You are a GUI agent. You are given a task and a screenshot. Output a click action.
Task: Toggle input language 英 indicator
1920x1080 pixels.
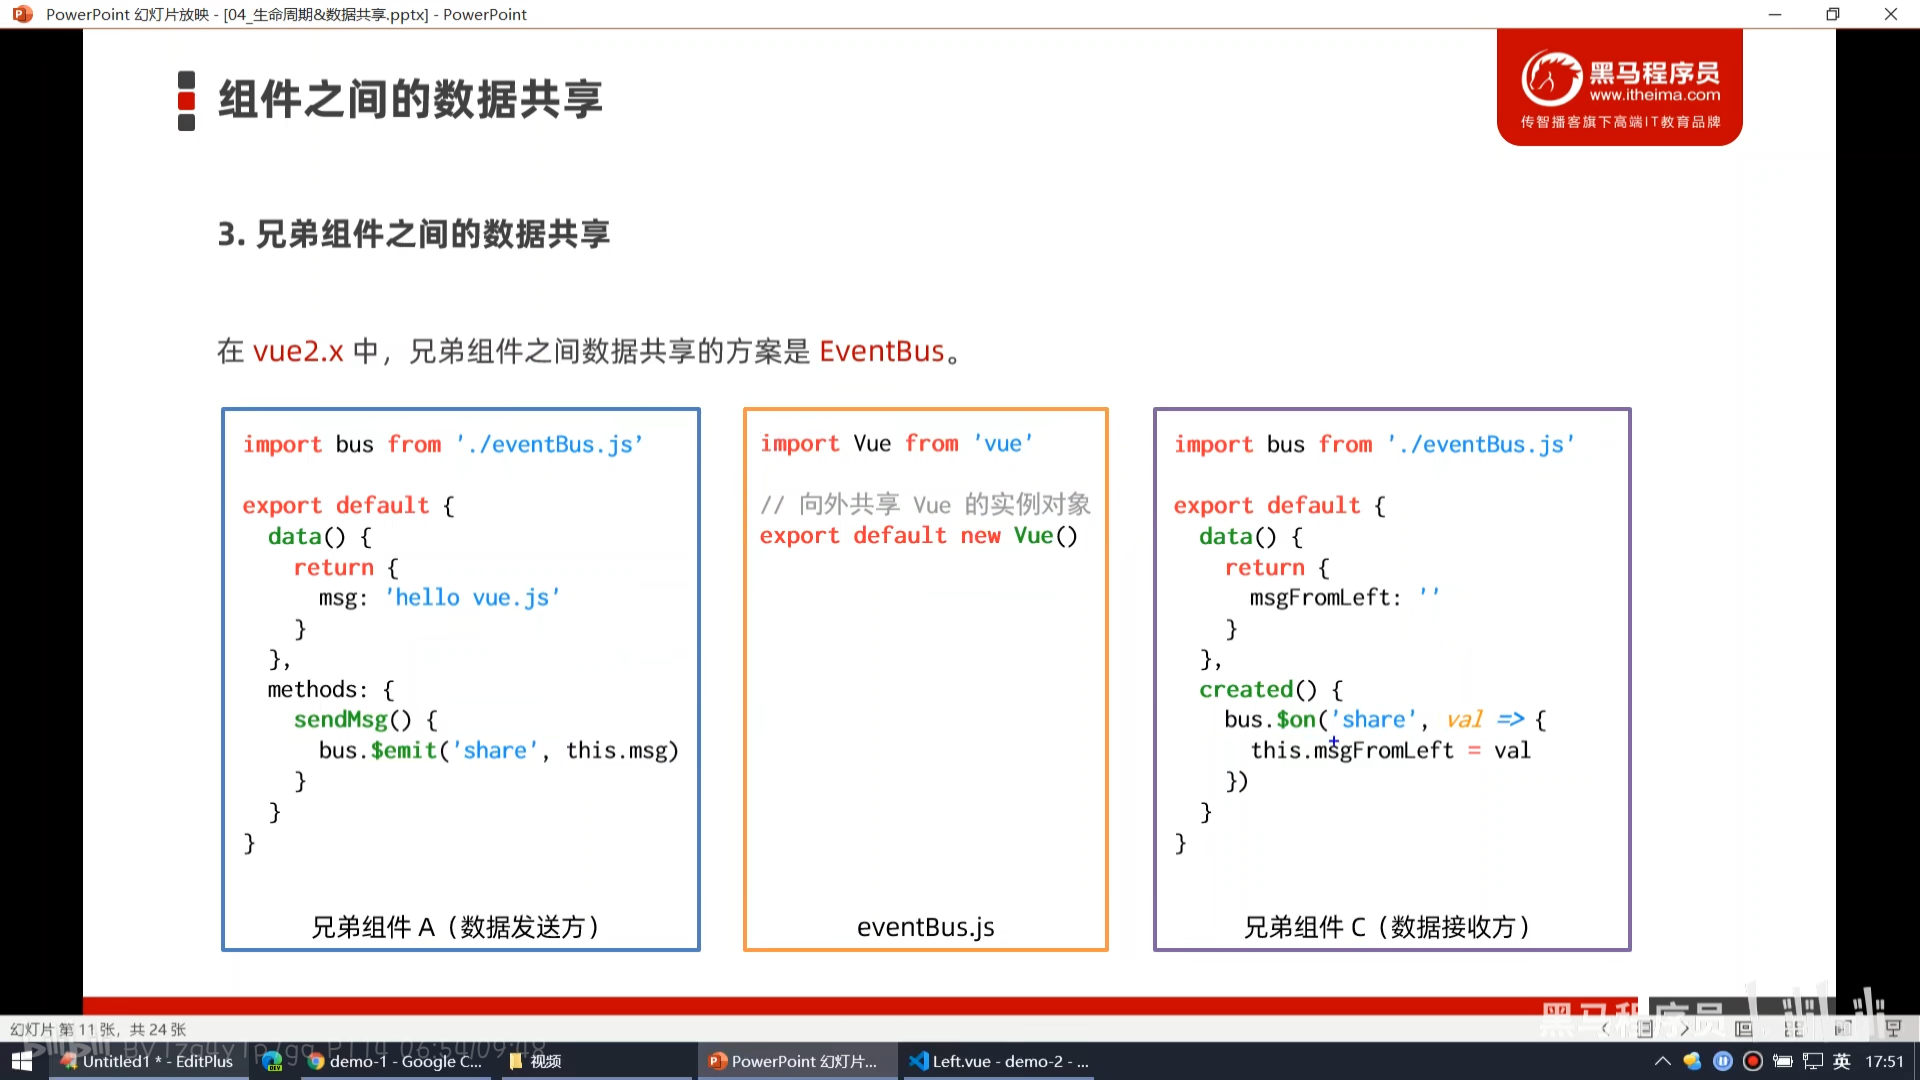coord(1842,1061)
